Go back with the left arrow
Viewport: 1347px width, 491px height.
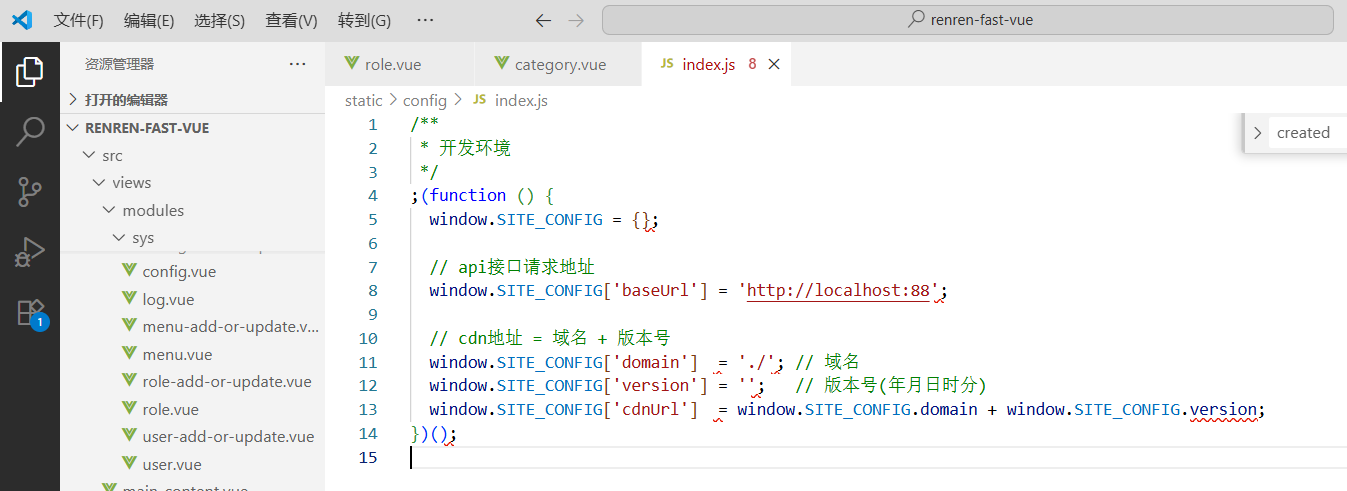pyautogui.click(x=543, y=20)
